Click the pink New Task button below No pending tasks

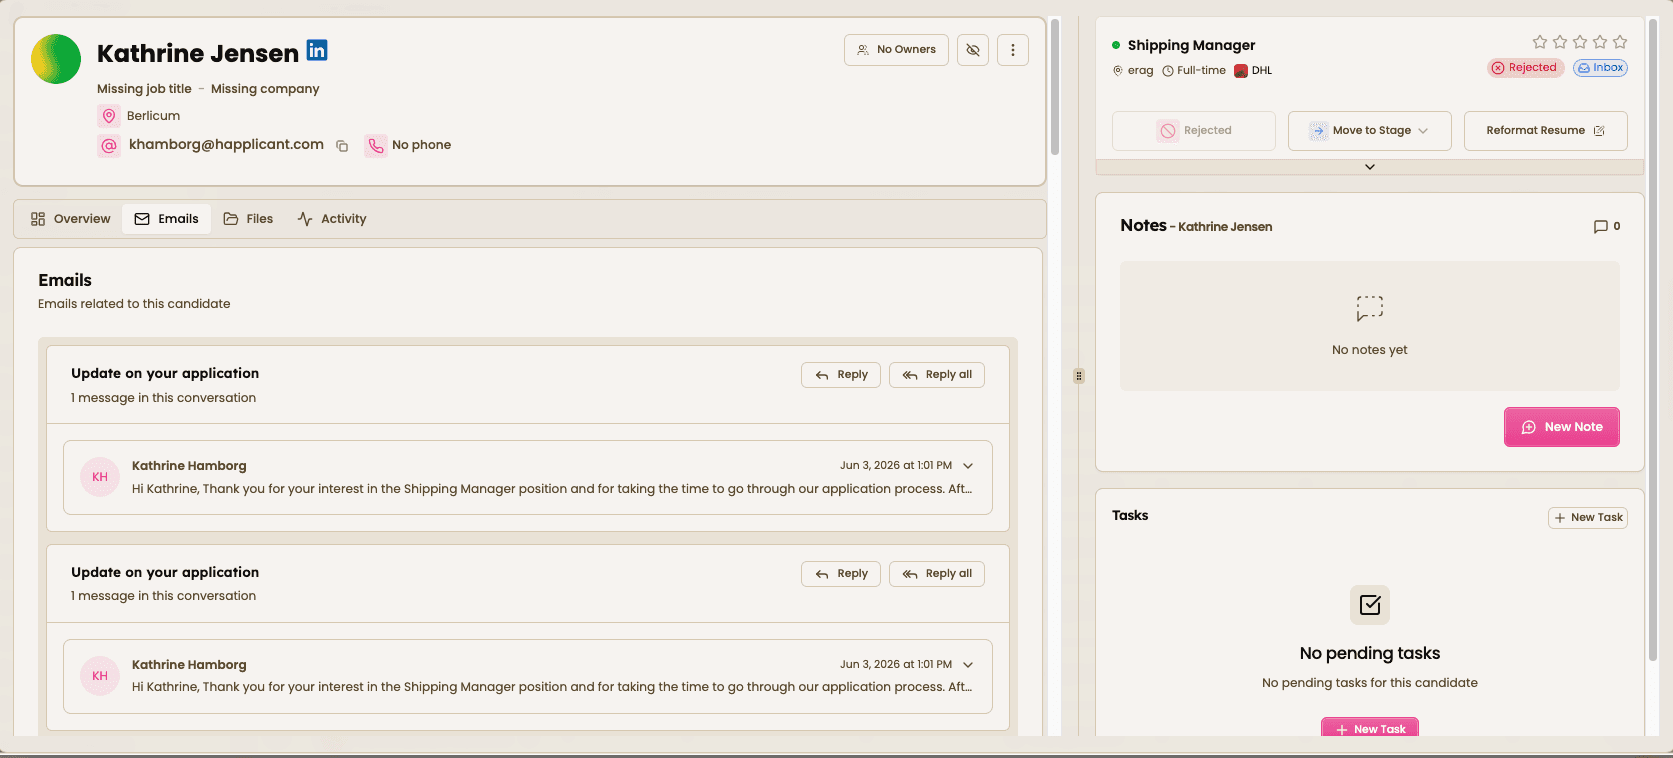tap(1370, 728)
